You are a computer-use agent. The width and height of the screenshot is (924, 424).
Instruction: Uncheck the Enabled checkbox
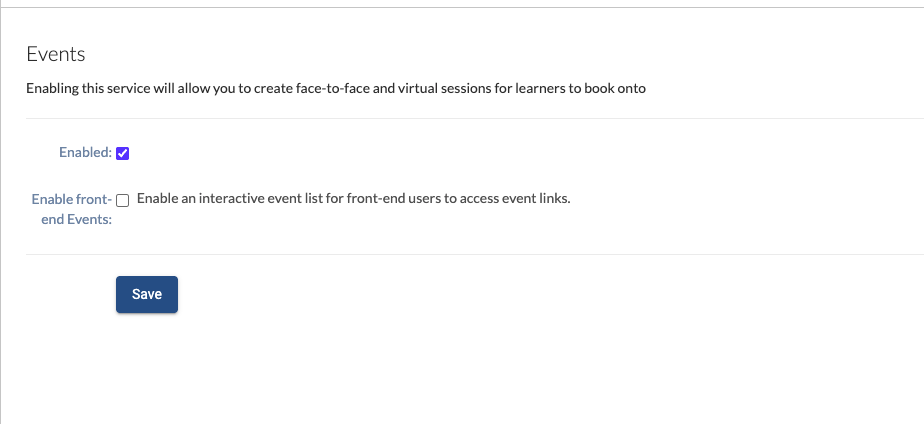coord(123,153)
